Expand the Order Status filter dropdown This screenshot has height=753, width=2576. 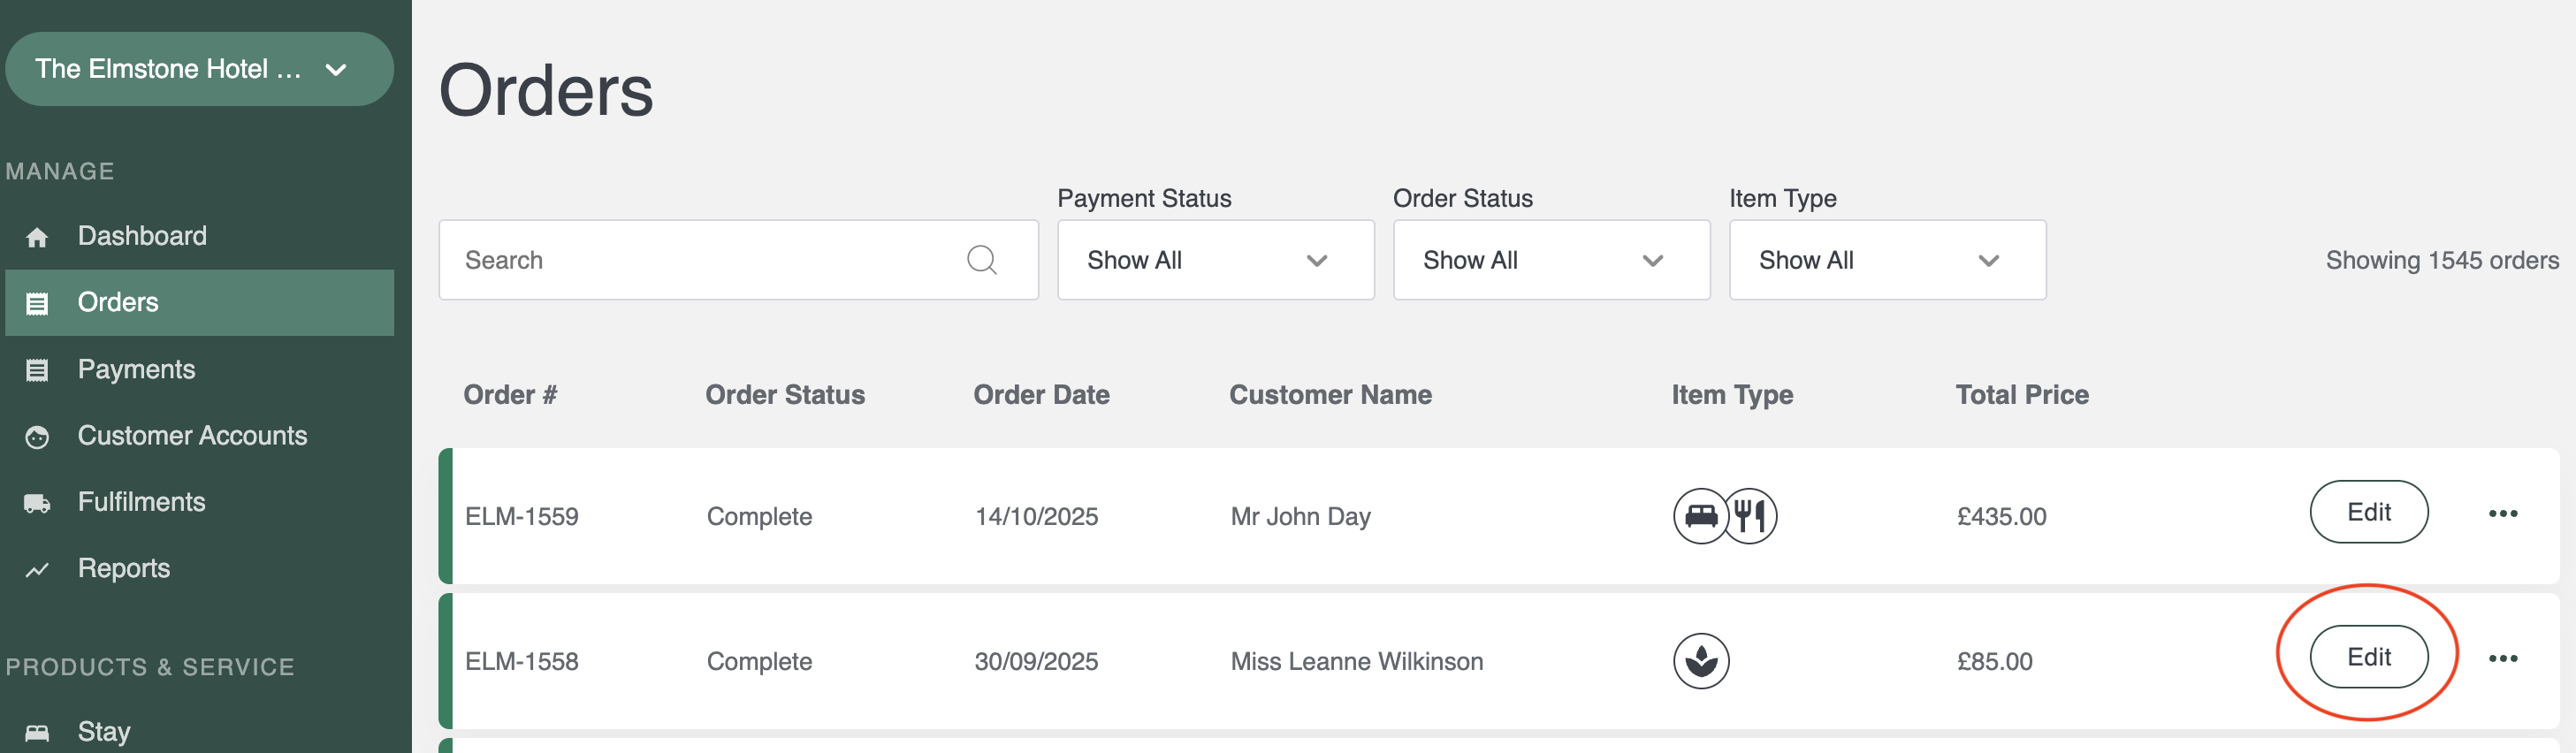pos(1551,260)
